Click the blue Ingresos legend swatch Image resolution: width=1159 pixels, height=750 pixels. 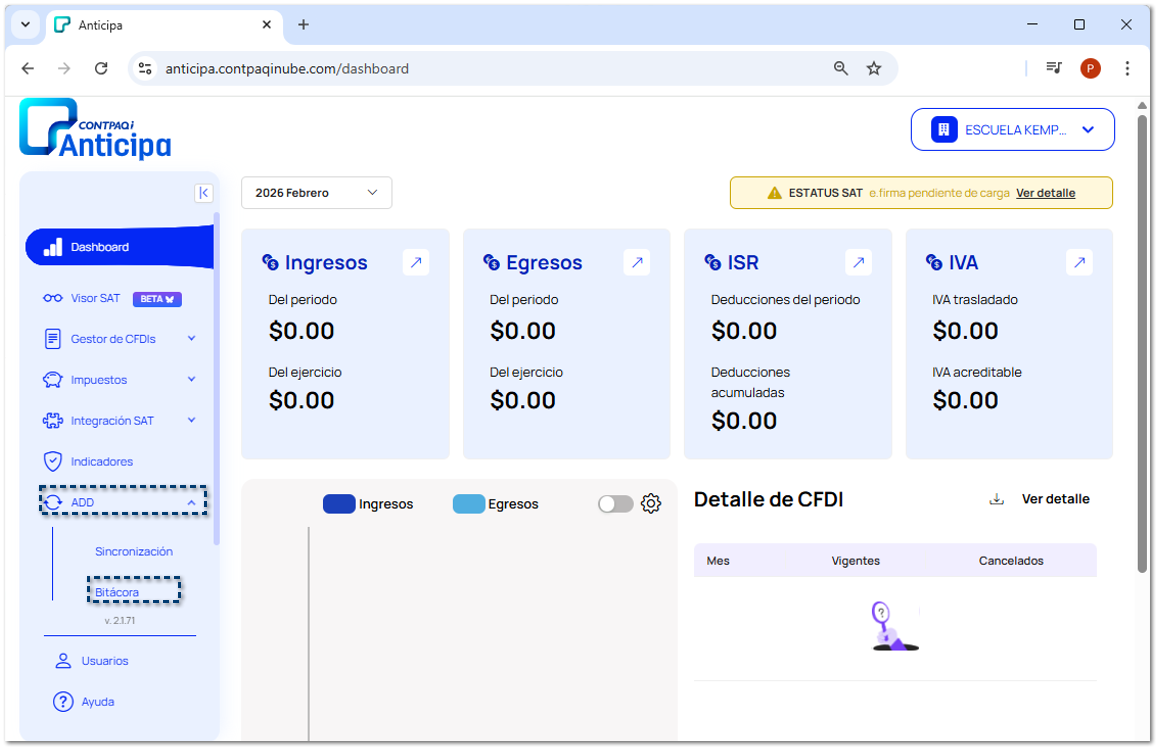[x=339, y=504]
